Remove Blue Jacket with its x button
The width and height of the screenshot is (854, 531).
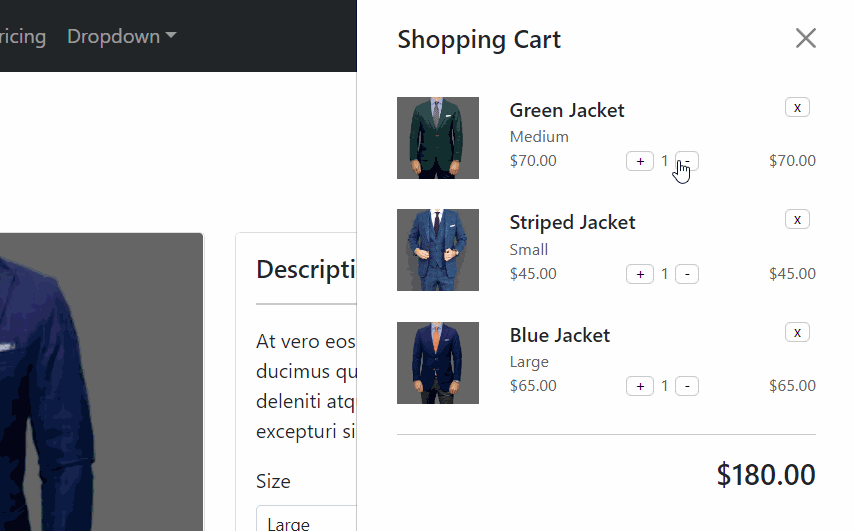pyautogui.click(x=797, y=332)
